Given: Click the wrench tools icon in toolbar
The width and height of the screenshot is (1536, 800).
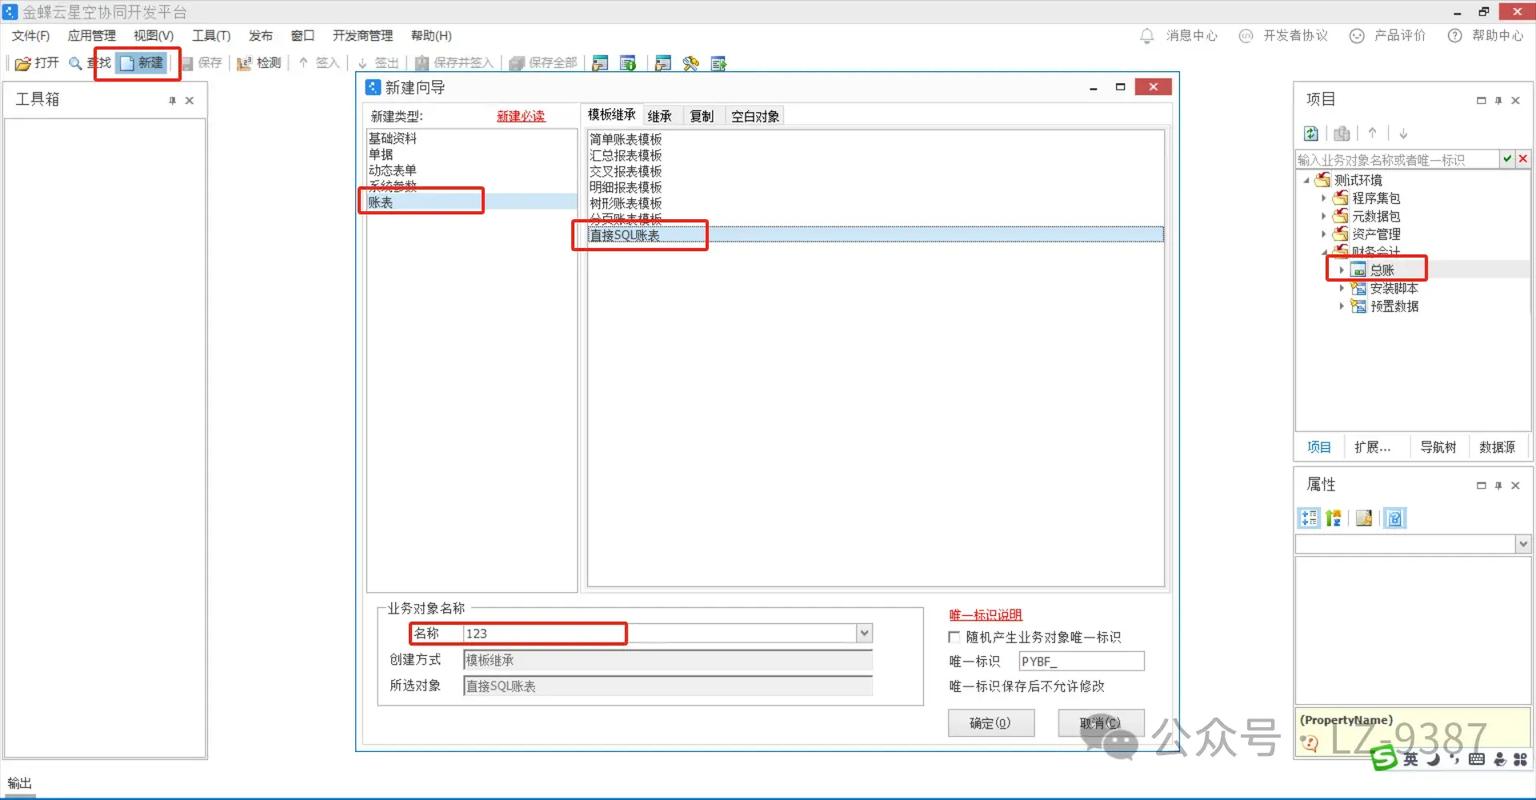Looking at the screenshot, I should (691, 63).
